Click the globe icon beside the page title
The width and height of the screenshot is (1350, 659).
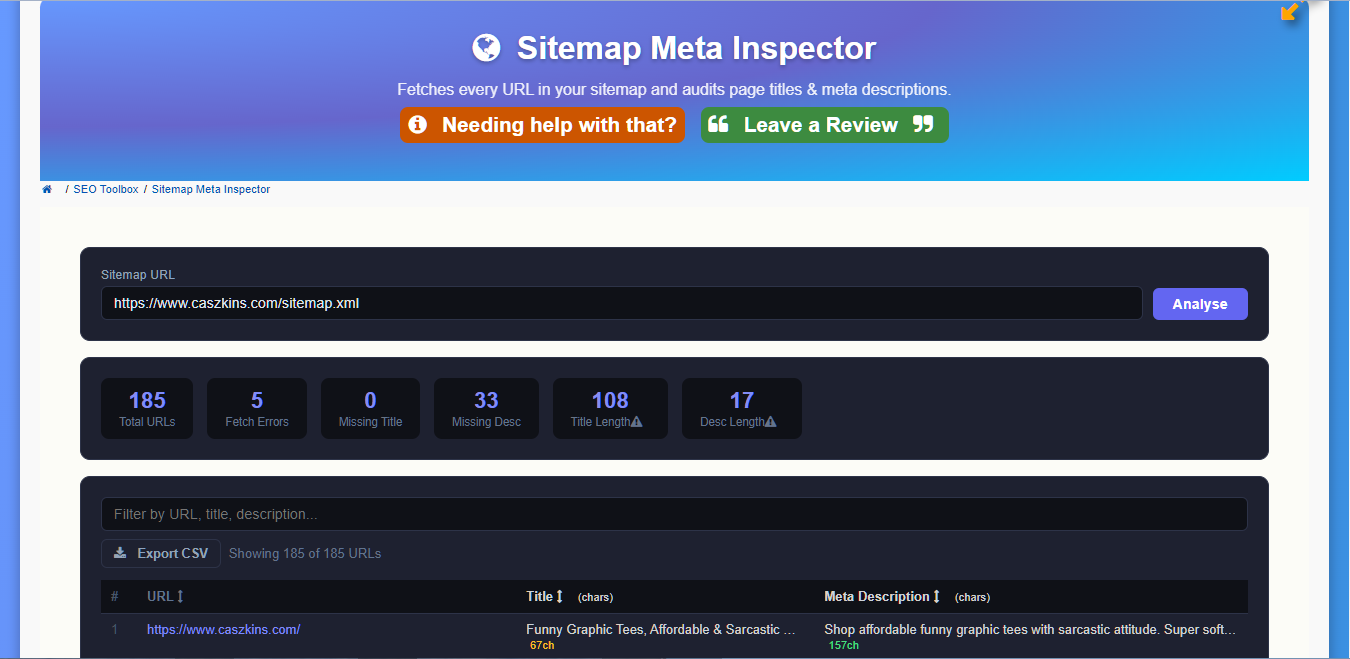point(486,48)
